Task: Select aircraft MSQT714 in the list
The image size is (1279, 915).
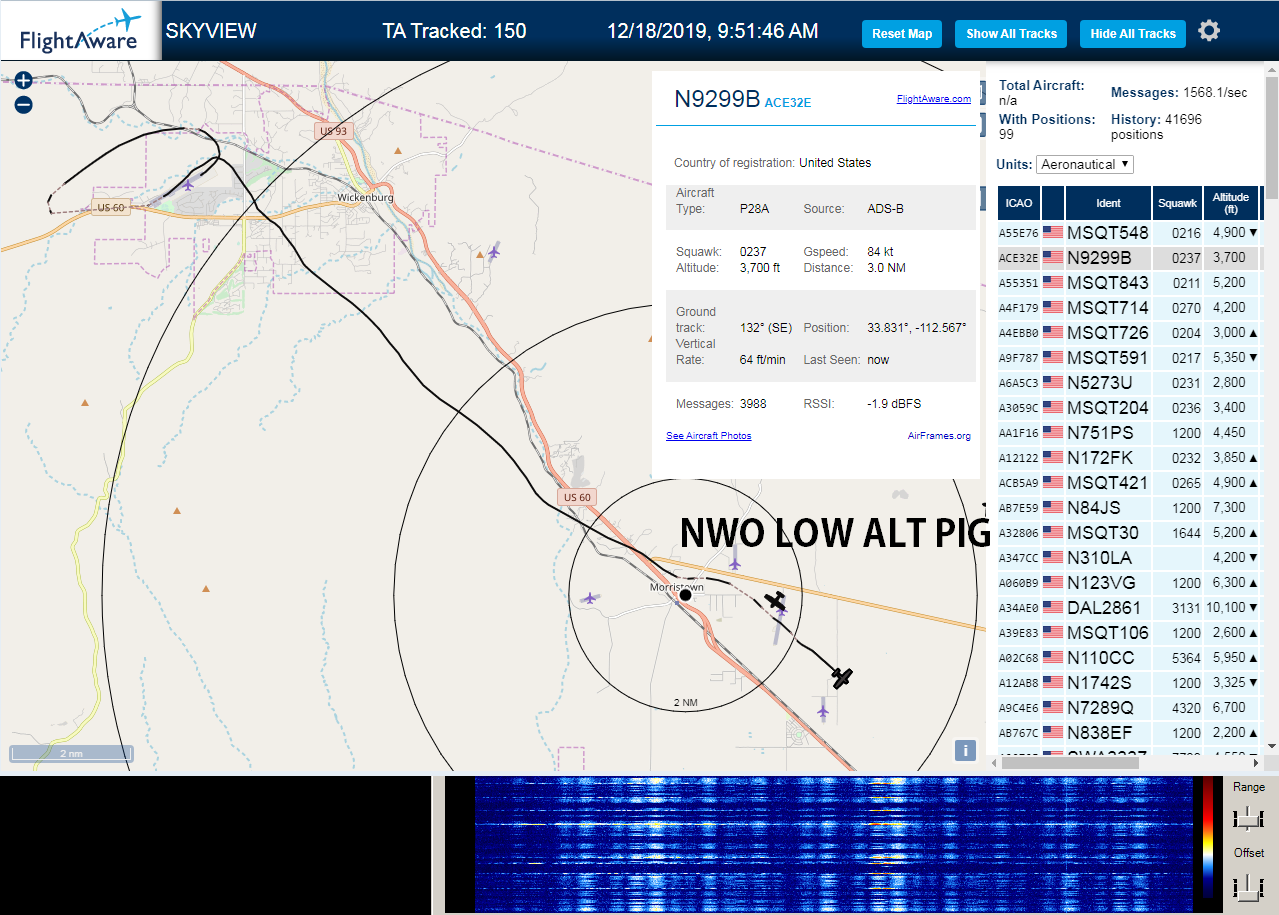Action: pyautogui.click(x=1128, y=307)
